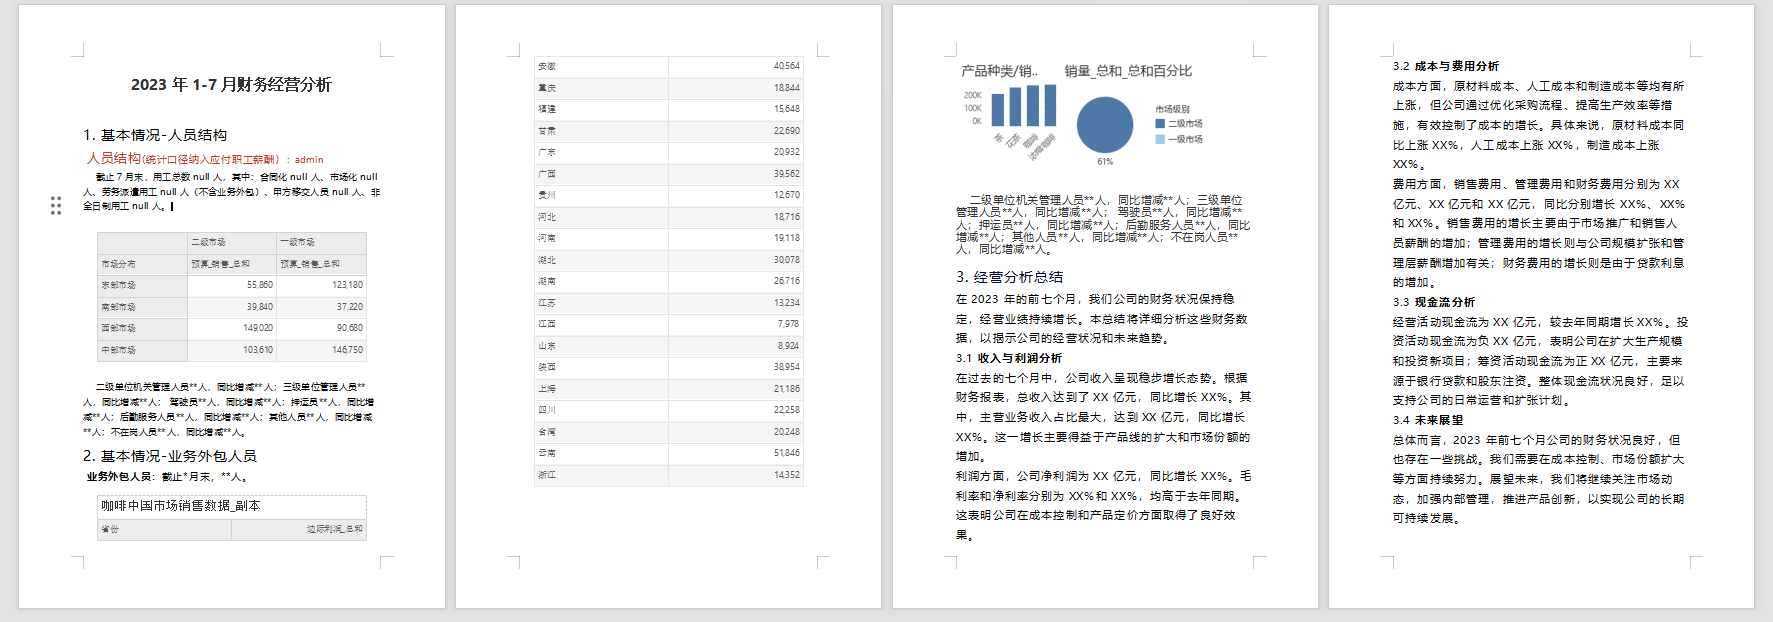Click the title 2023年1-7月财务经营分析
1773x622 pixels.
click(231, 85)
